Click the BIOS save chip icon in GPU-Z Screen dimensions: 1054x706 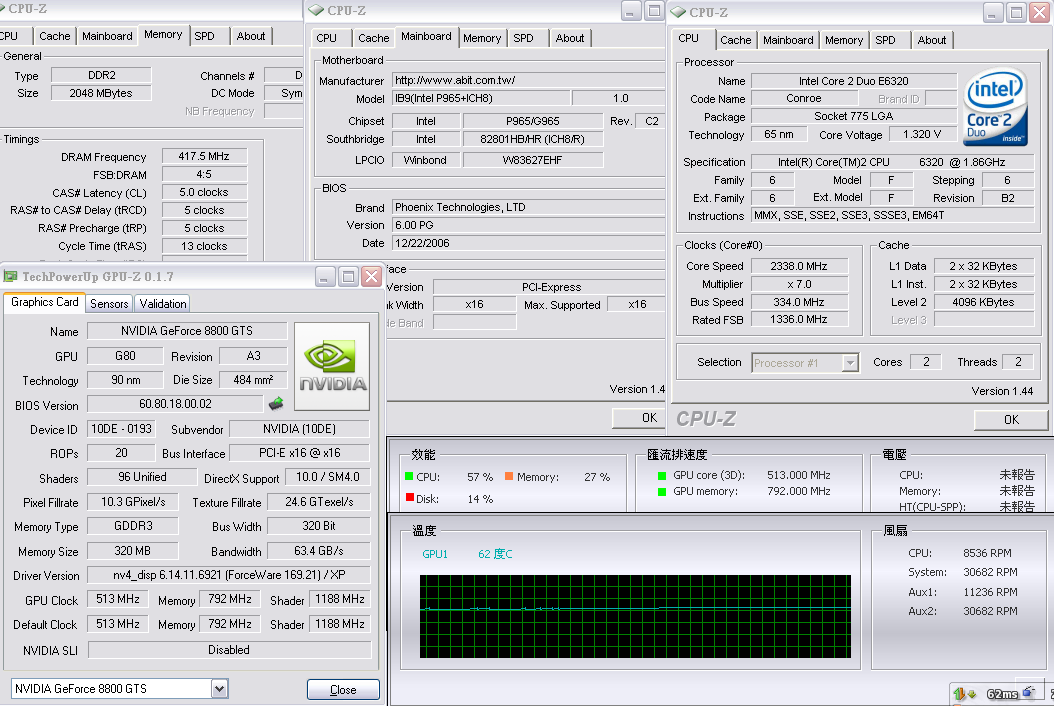(x=276, y=404)
